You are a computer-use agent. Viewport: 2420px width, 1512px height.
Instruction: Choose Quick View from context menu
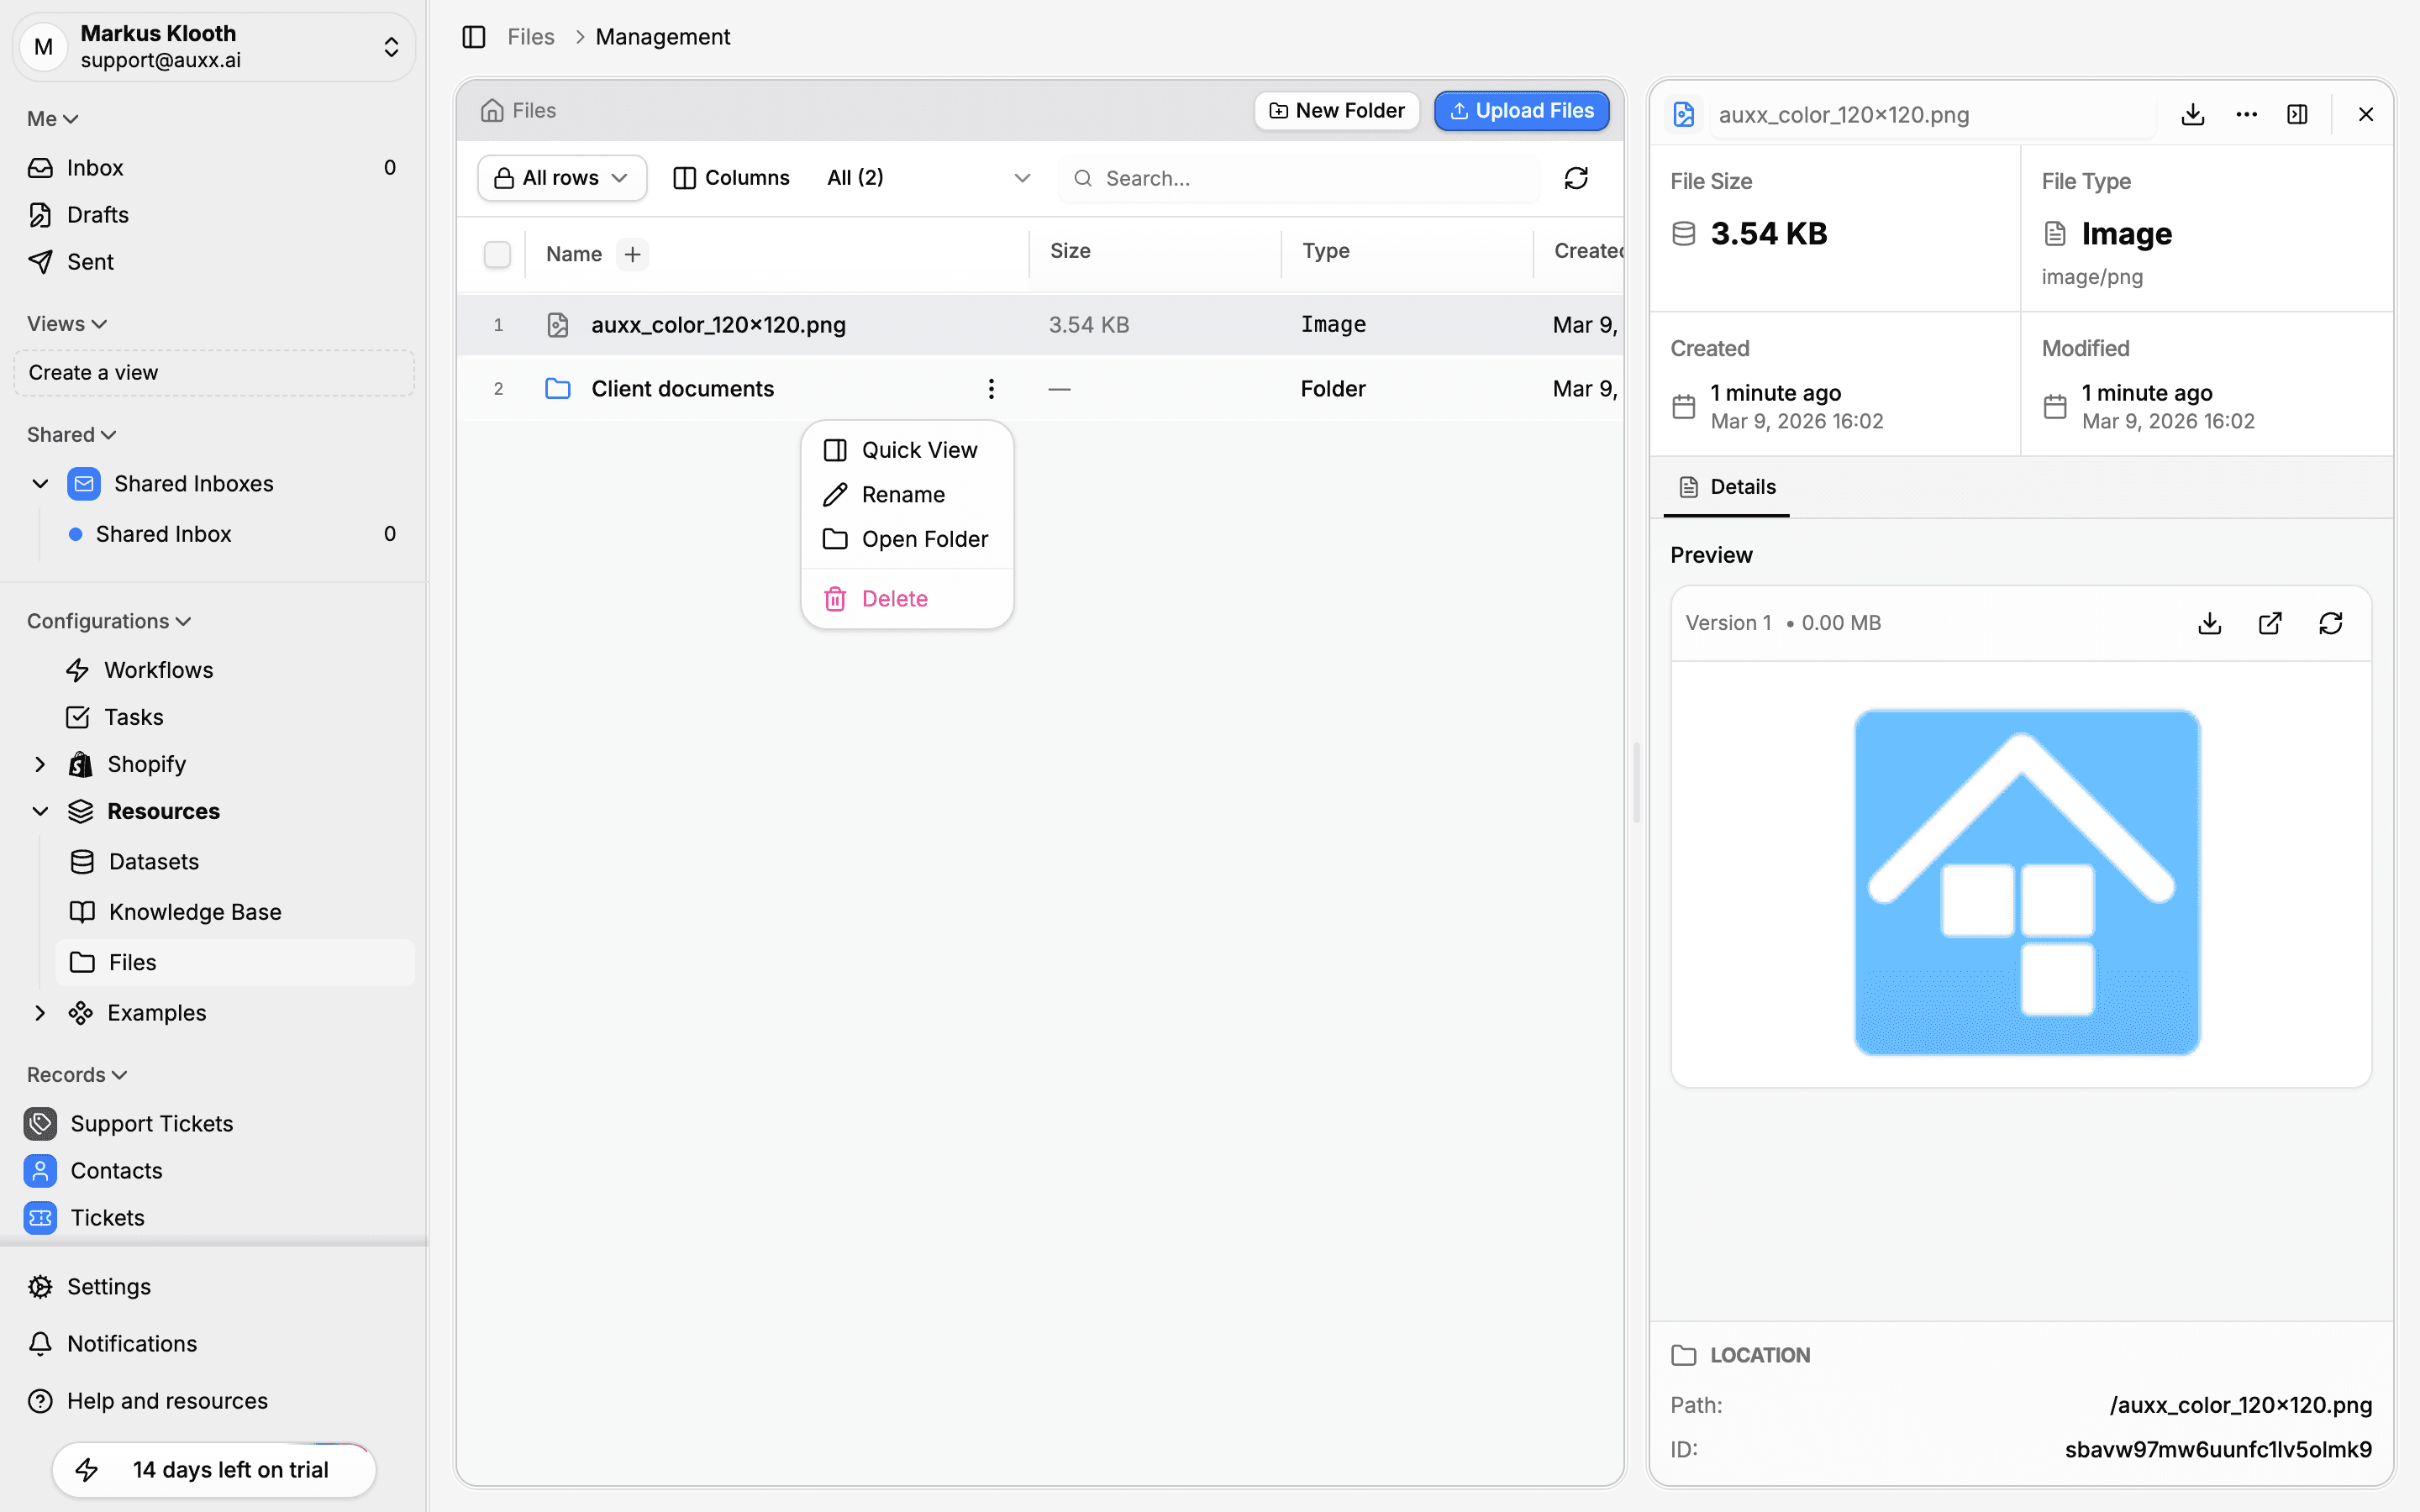click(907, 450)
